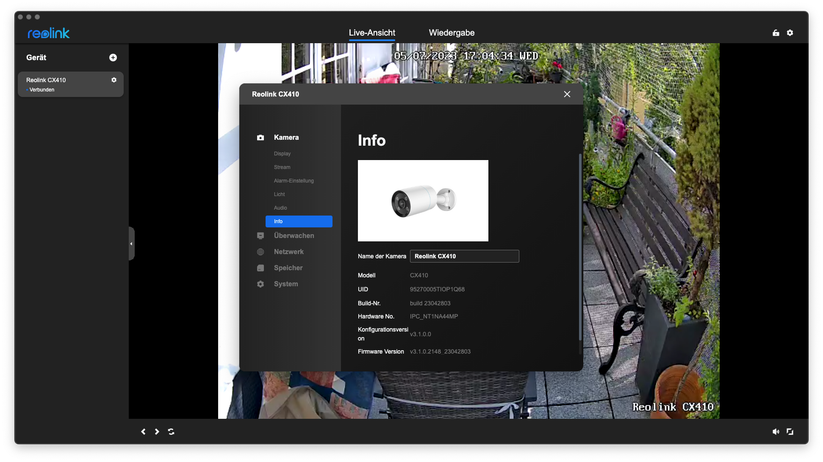
Task: Open Display settings
Action: tap(282, 154)
